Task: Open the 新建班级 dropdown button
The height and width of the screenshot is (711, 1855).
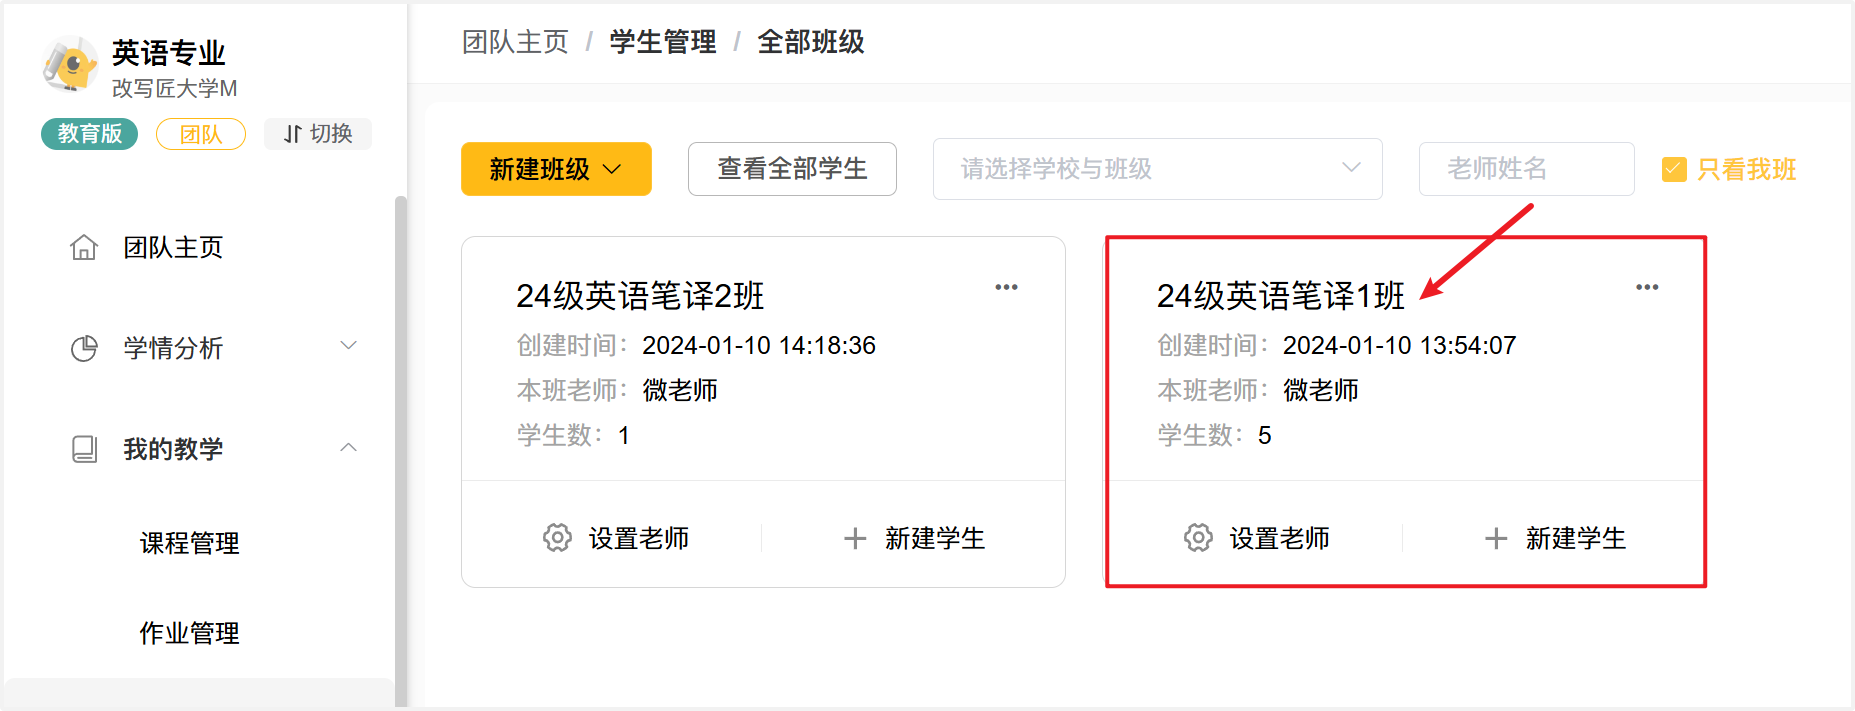Action: pos(556,169)
